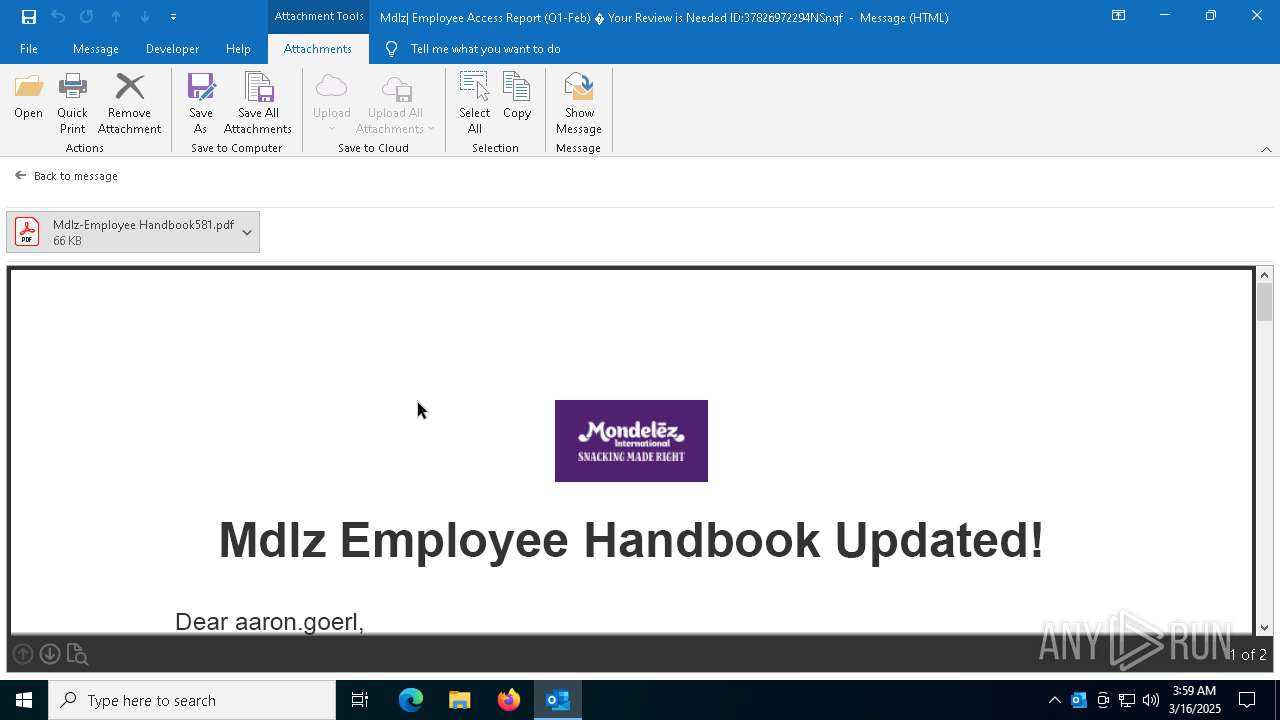Save the attachment with Save As

pos(200,104)
